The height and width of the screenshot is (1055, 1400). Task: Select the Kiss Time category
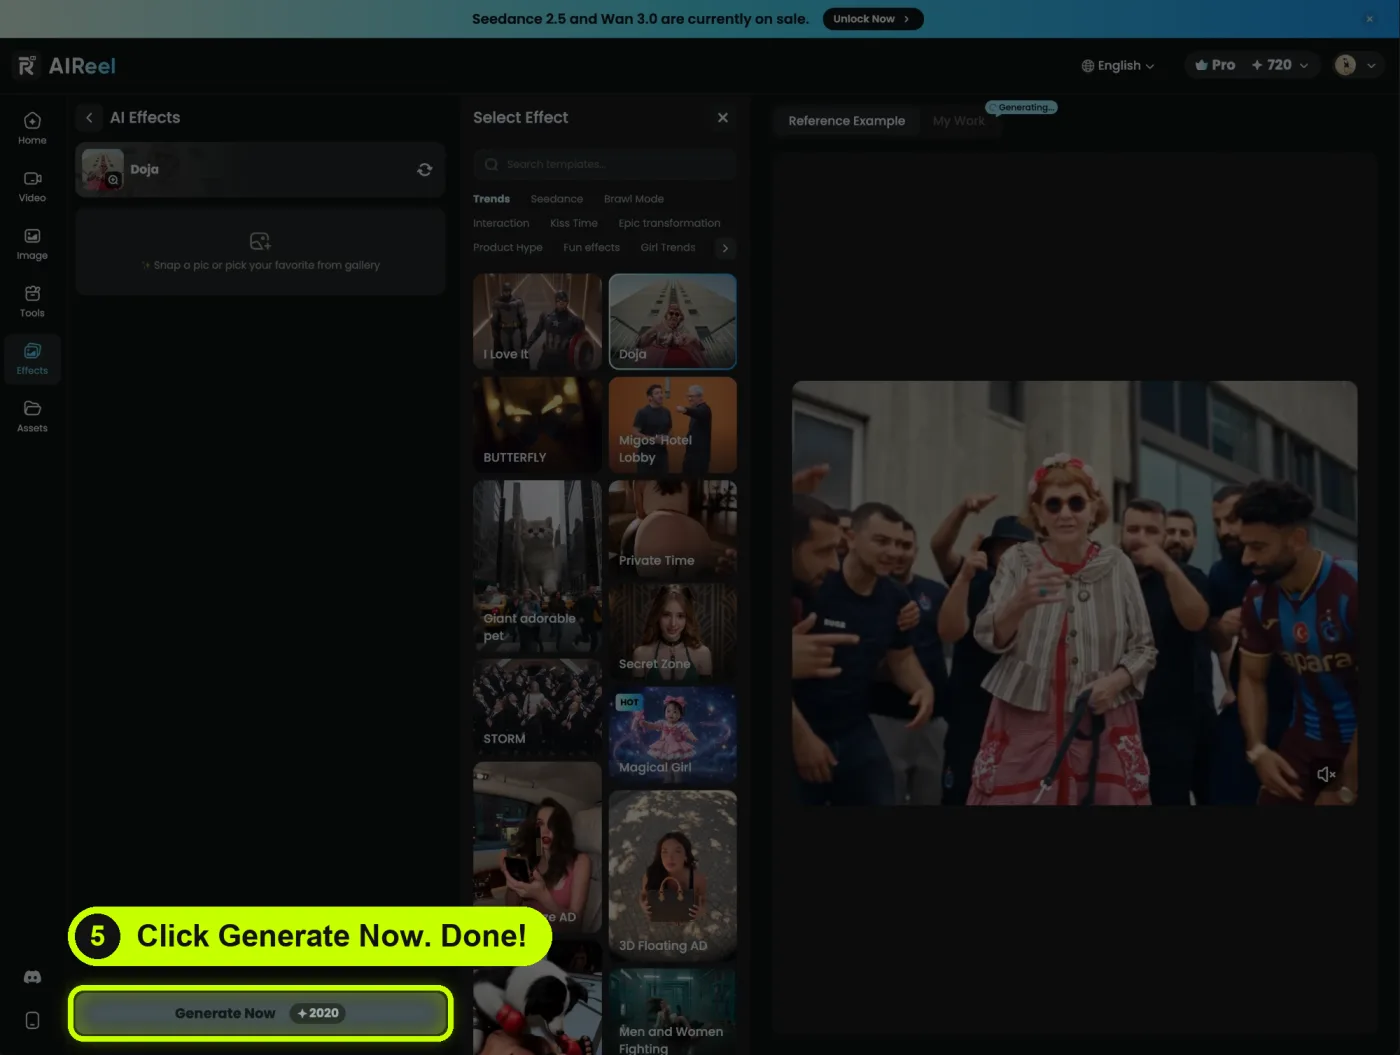[x=574, y=223]
